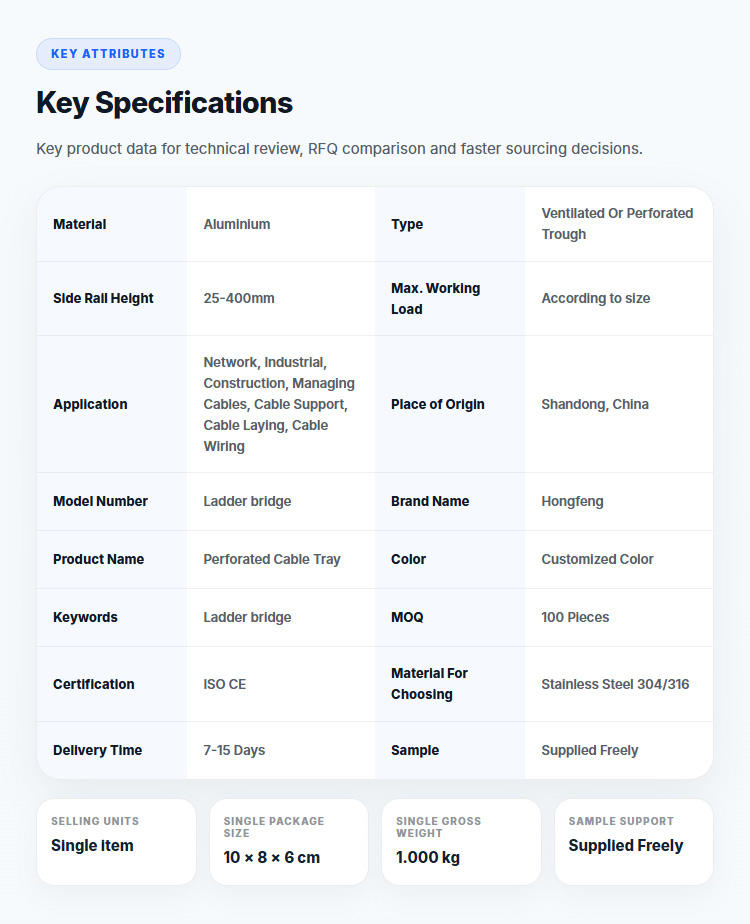
Task: Click the Ventilated Or Perforated Trough value
Action: point(617,224)
